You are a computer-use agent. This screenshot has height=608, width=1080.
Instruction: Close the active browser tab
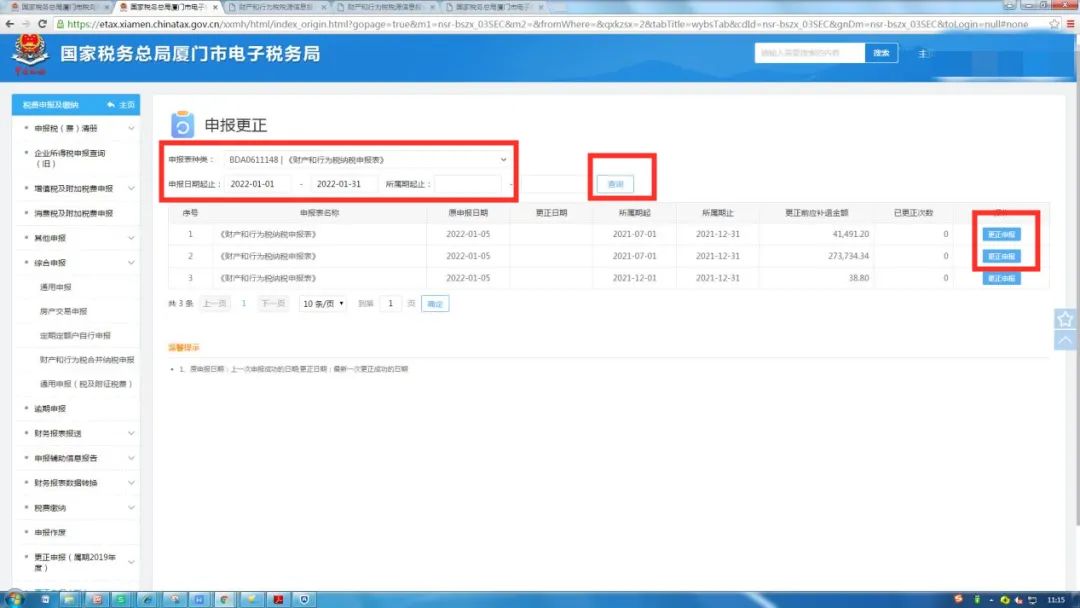coord(215,7)
